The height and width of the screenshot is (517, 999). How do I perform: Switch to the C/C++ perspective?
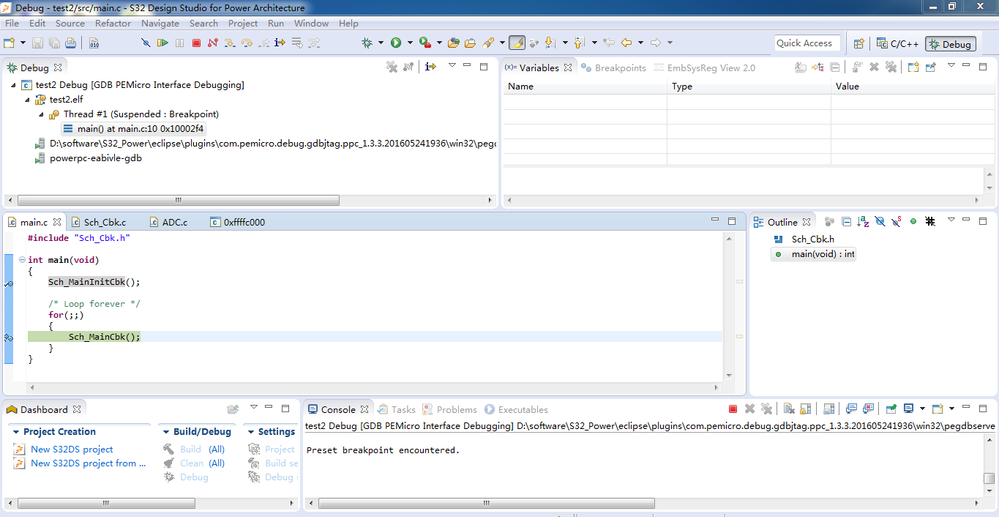click(x=898, y=44)
